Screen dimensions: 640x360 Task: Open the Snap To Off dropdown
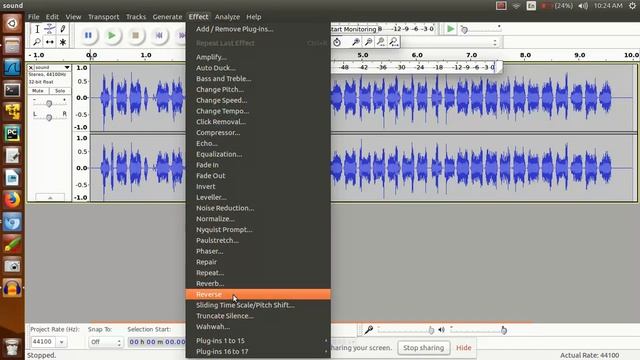point(105,342)
